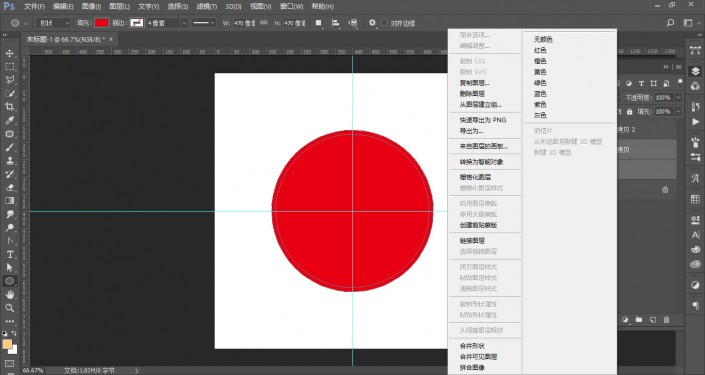
Task: Open the Layers panel menu icon
Action: (x=678, y=67)
